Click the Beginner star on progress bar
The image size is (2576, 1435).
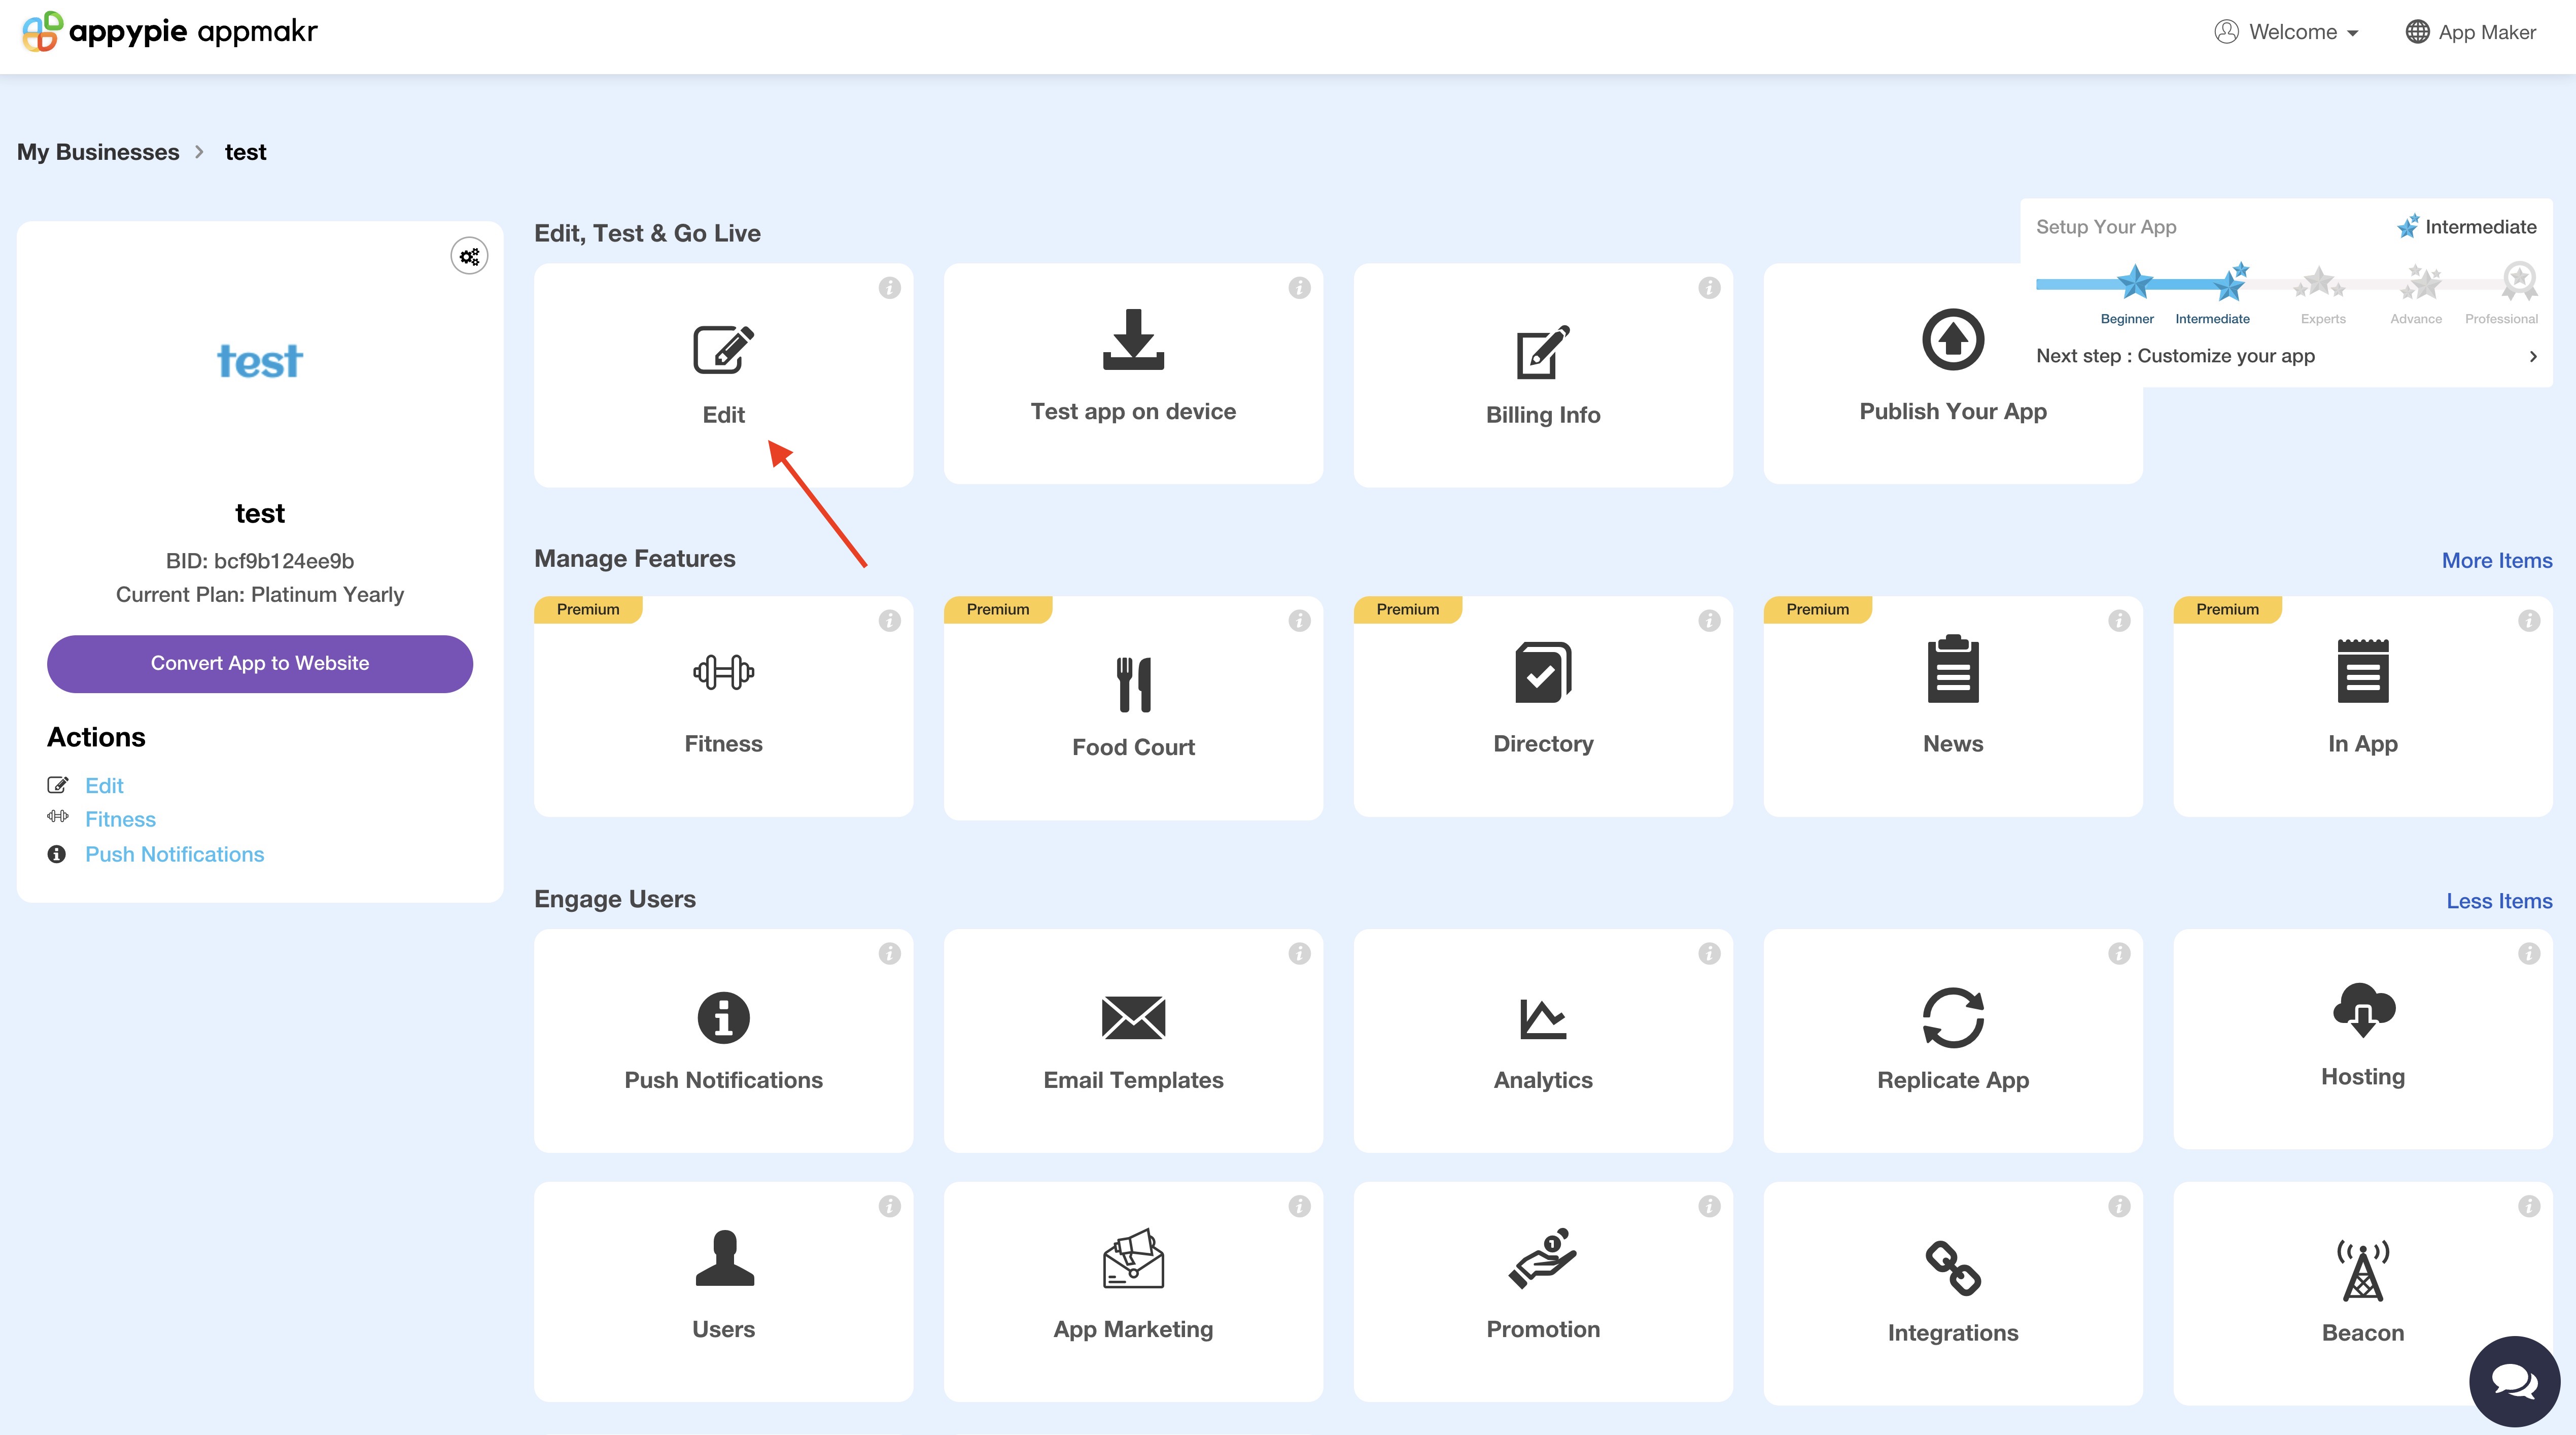[x=2135, y=283]
